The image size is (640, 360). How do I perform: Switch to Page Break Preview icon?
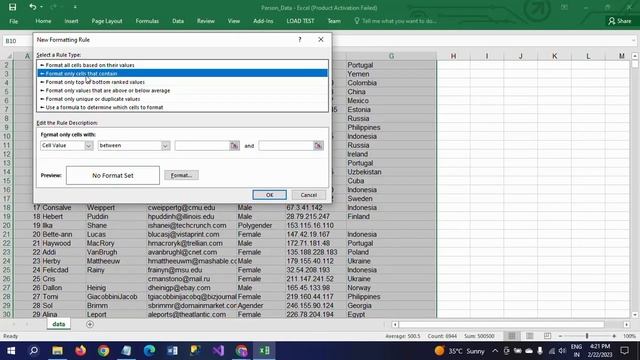547,336
